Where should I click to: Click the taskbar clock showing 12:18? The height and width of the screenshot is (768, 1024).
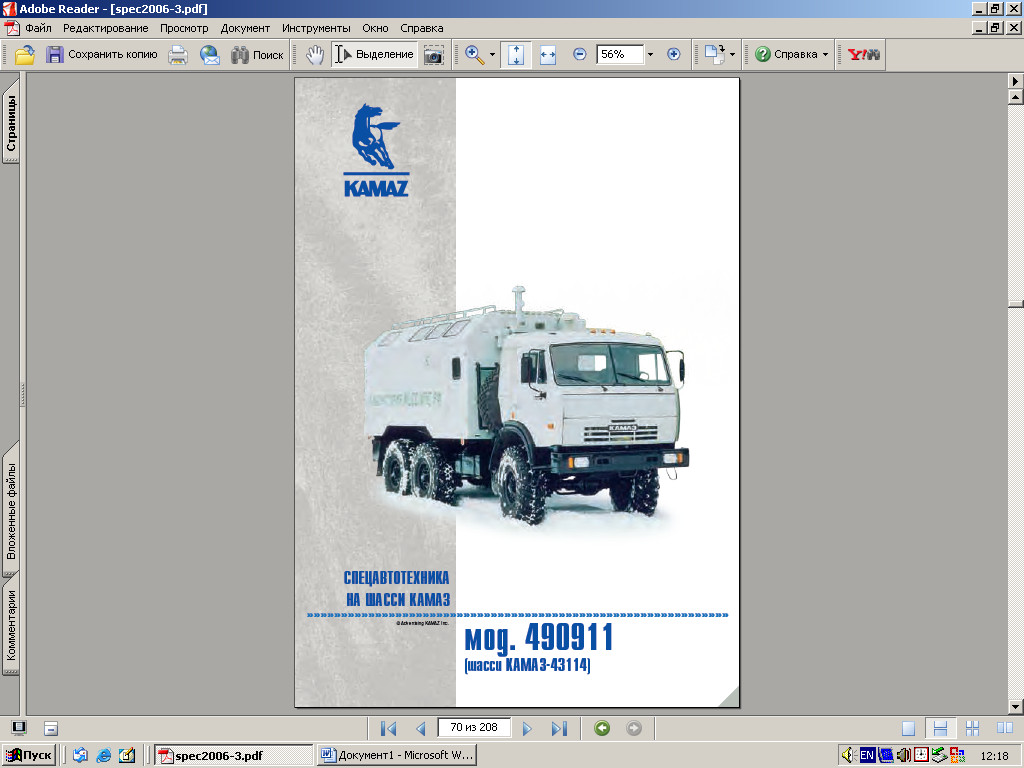(x=994, y=756)
